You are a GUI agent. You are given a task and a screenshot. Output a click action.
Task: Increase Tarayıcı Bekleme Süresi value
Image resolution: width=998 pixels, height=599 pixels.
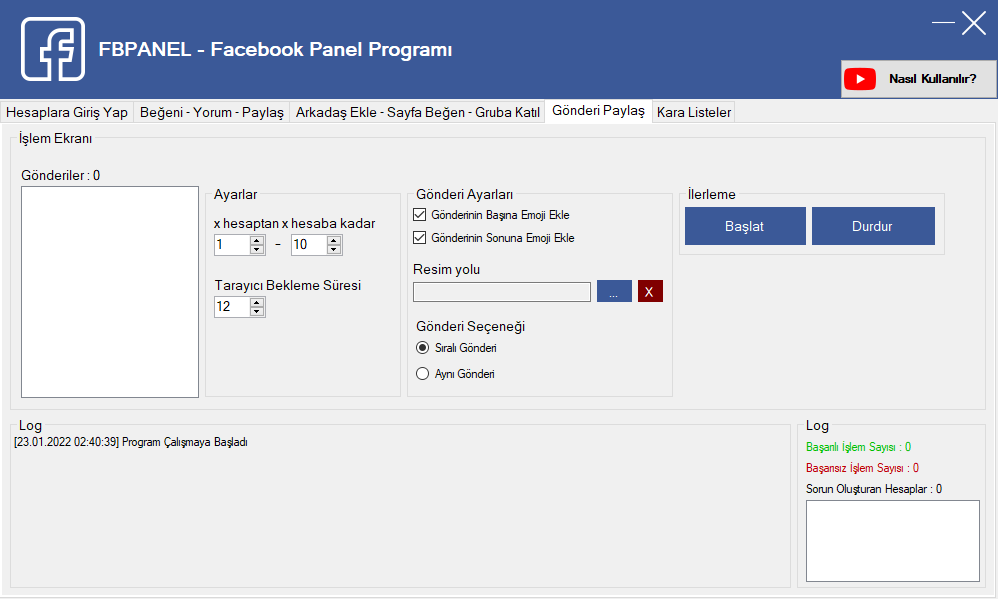point(257,302)
